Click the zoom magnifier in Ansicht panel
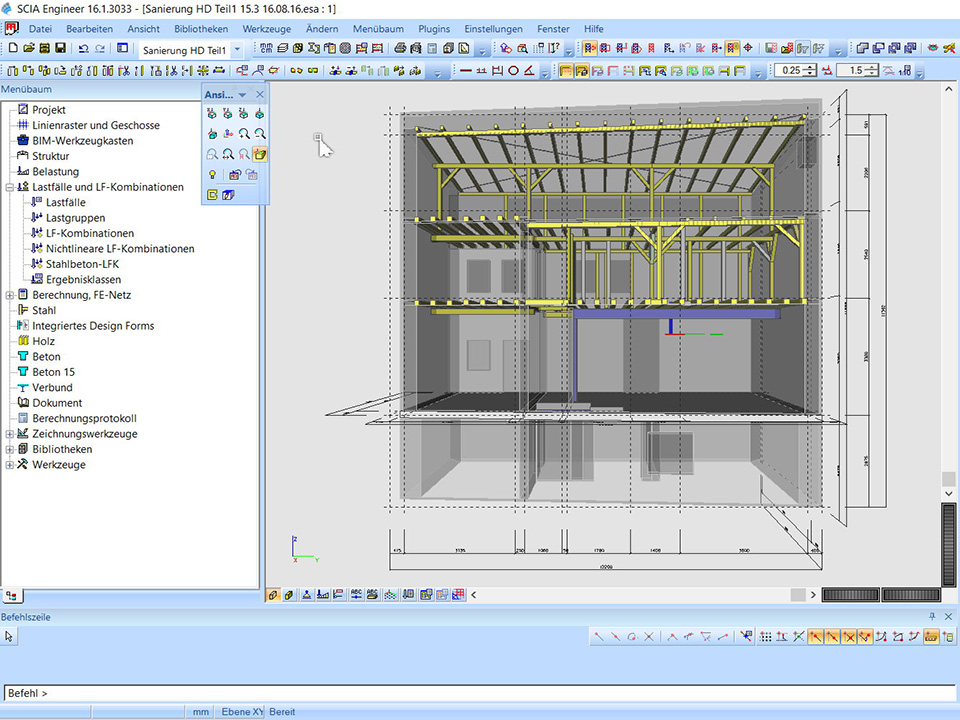 (x=244, y=134)
